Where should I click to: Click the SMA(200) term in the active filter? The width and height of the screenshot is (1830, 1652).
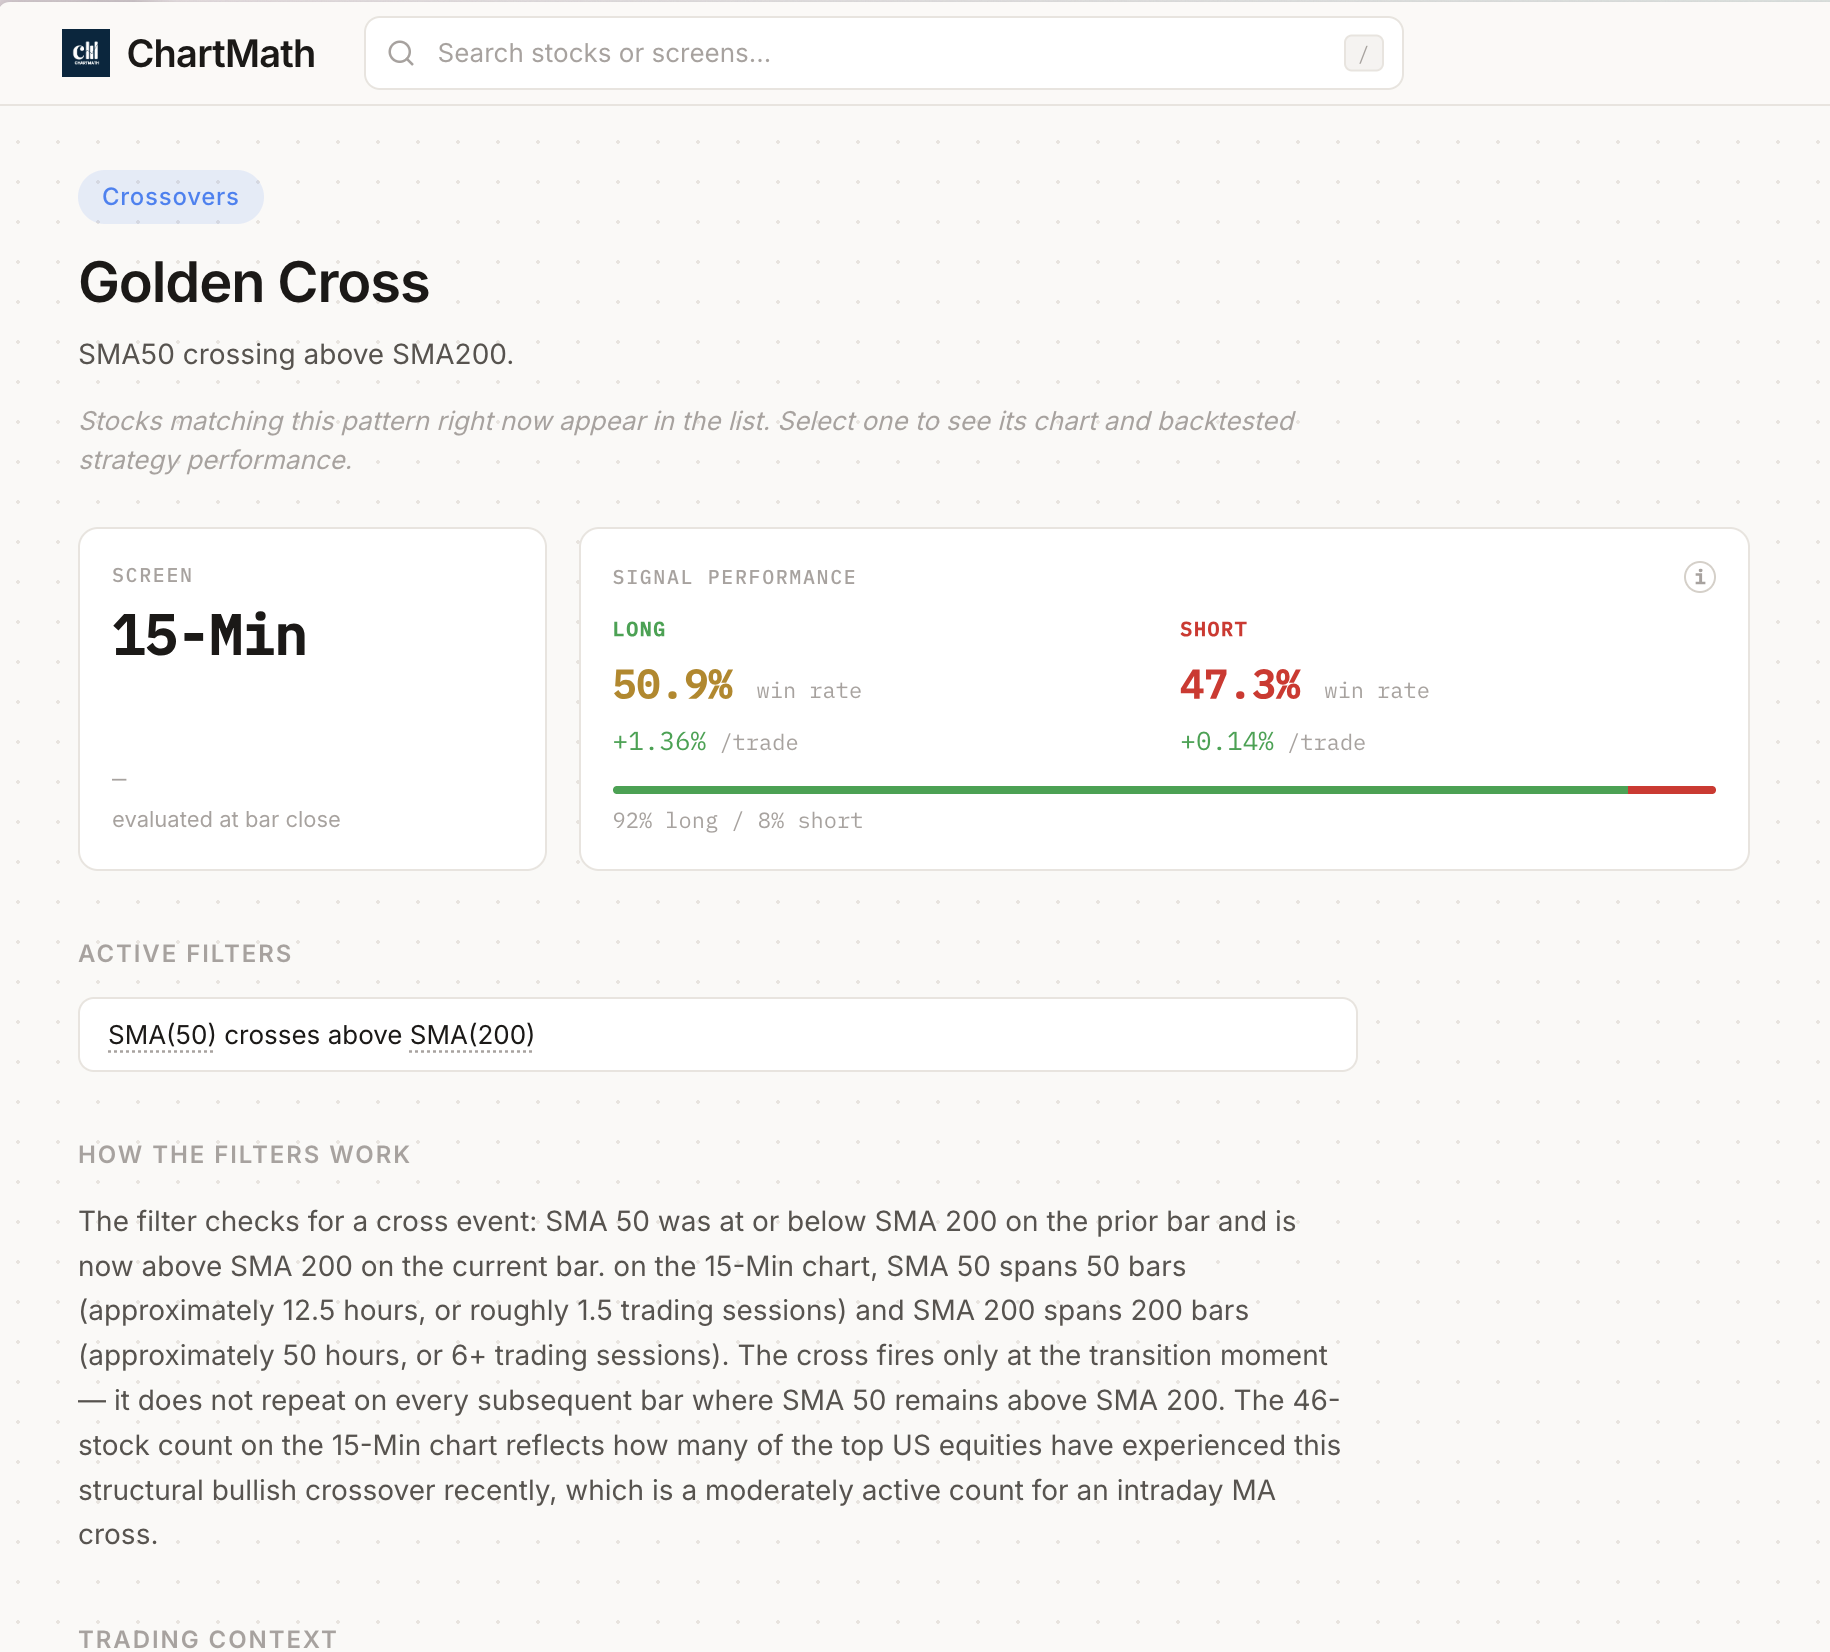coord(472,1034)
